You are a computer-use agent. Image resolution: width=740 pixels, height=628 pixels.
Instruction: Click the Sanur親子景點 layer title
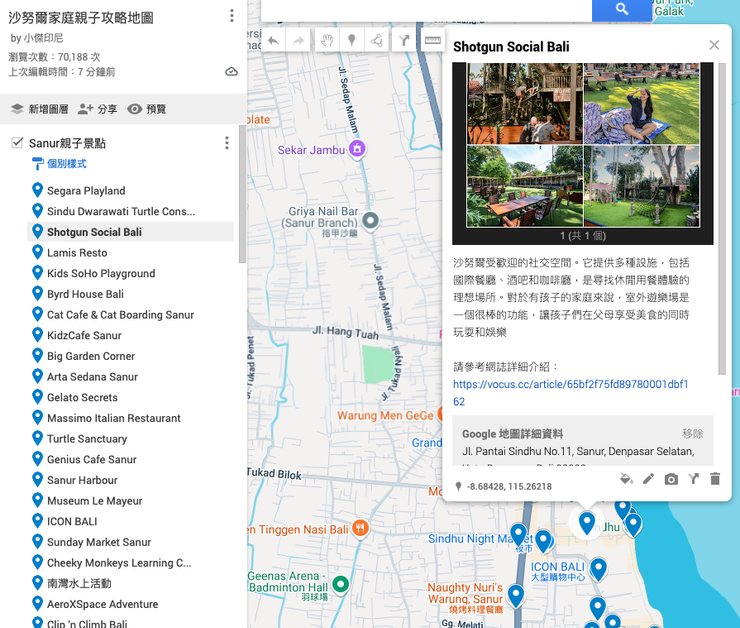tap(67, 143)
